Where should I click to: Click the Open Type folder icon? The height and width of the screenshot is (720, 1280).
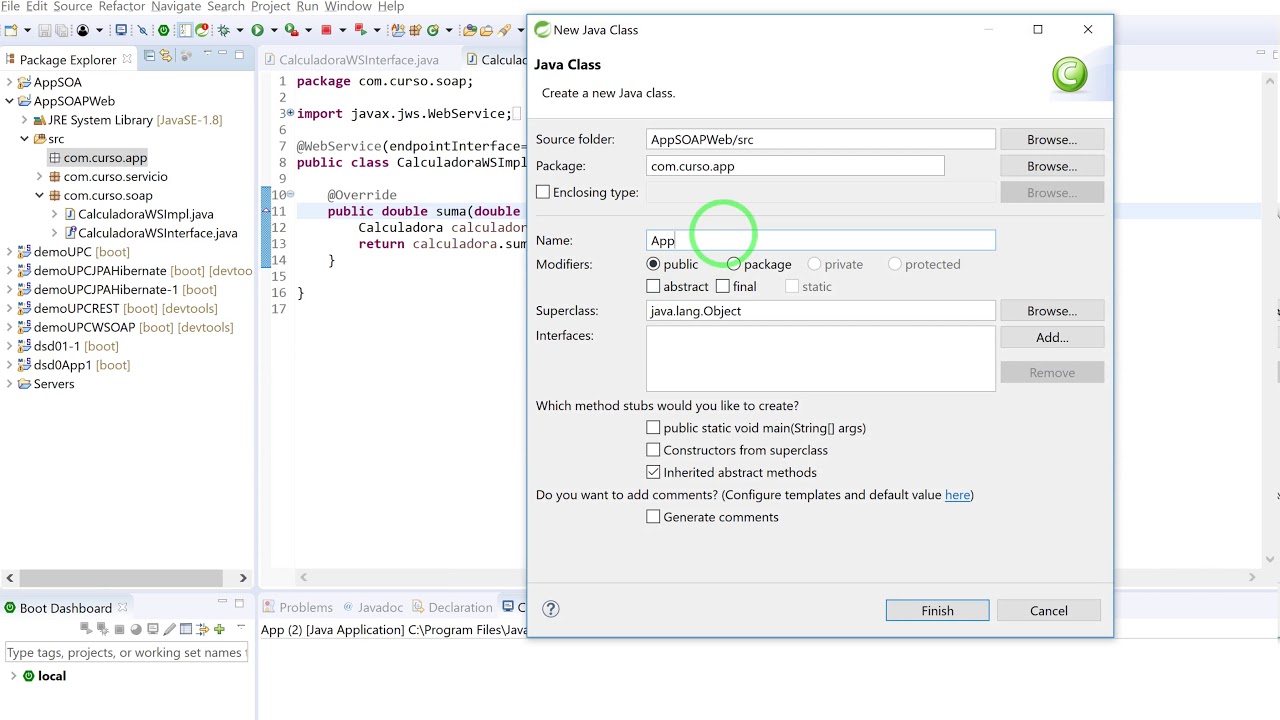(470, 30)
